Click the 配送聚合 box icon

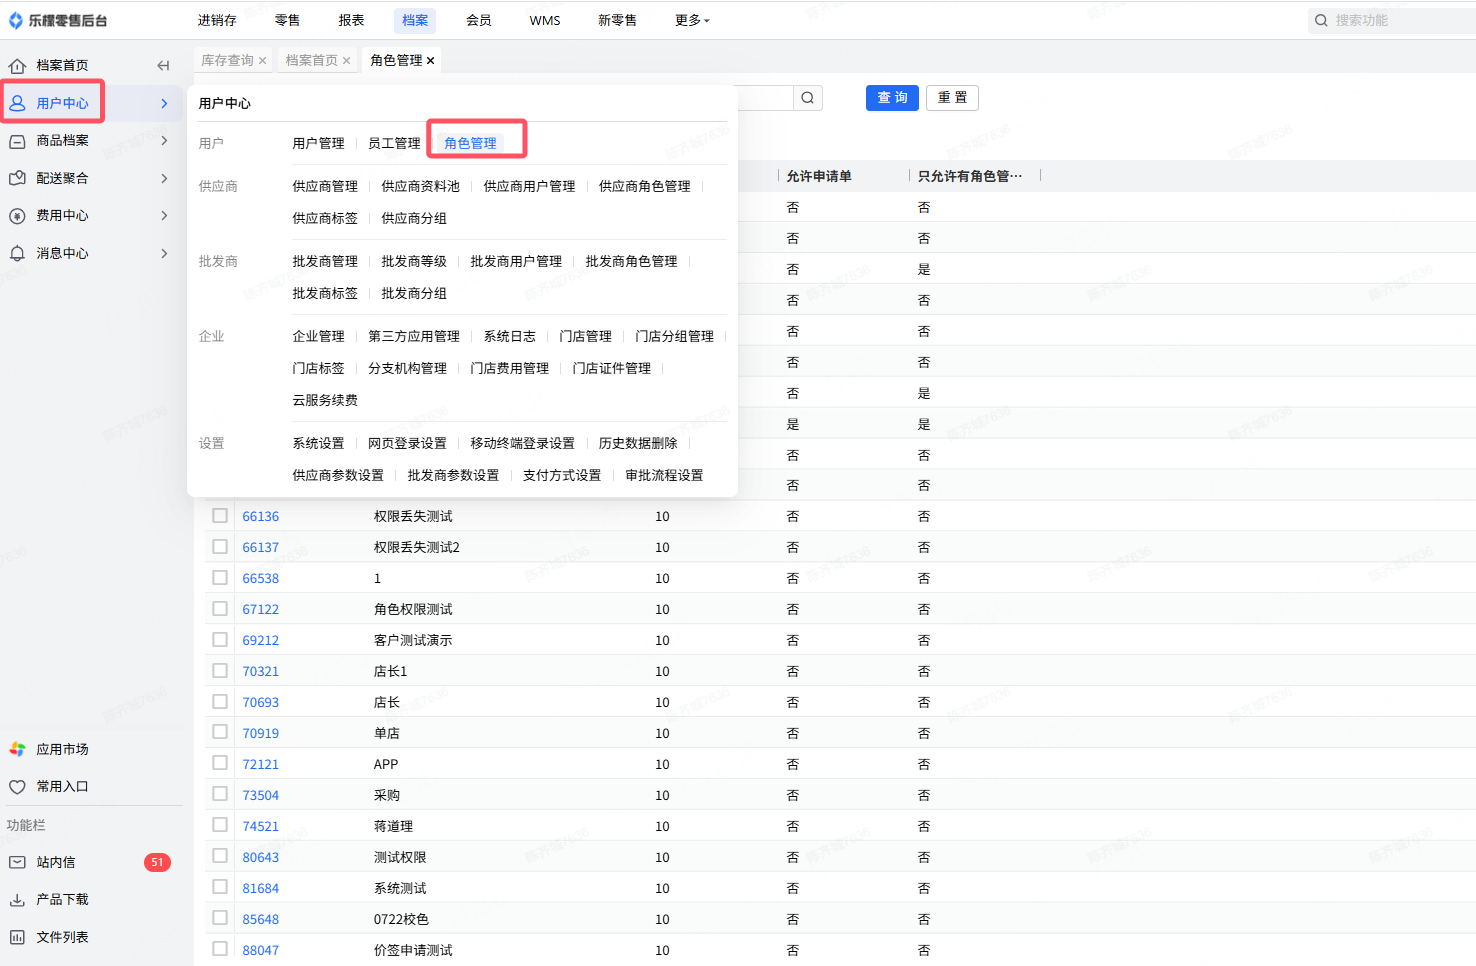coord(17,178)
